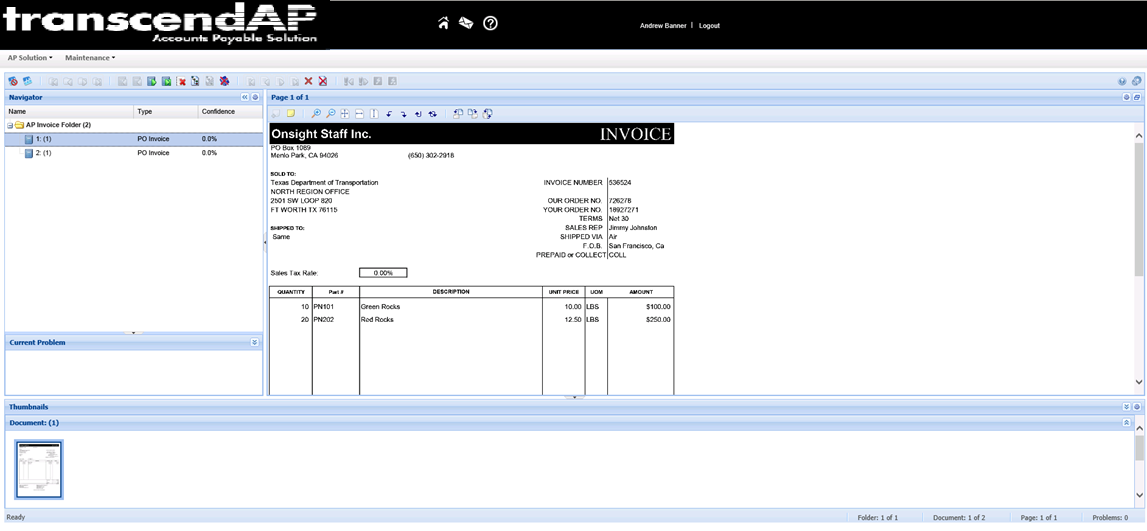Collapse the Thumbnails panel

pos(1127,406)
